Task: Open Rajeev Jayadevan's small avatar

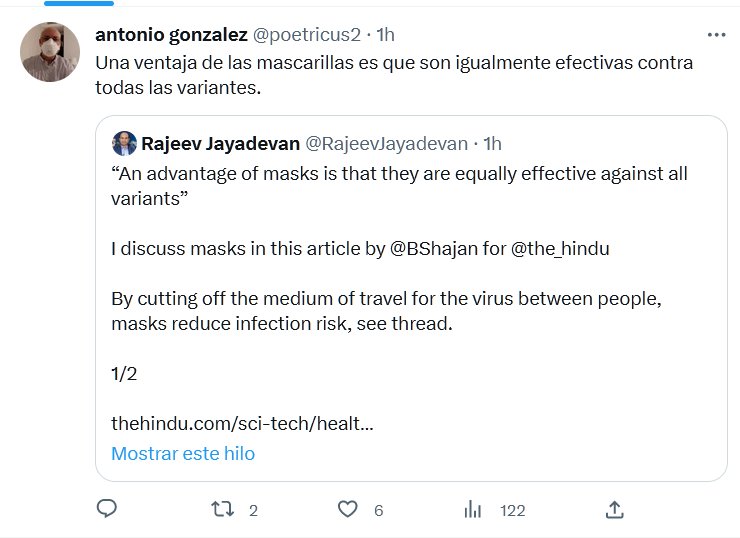Action: point(124,143)
